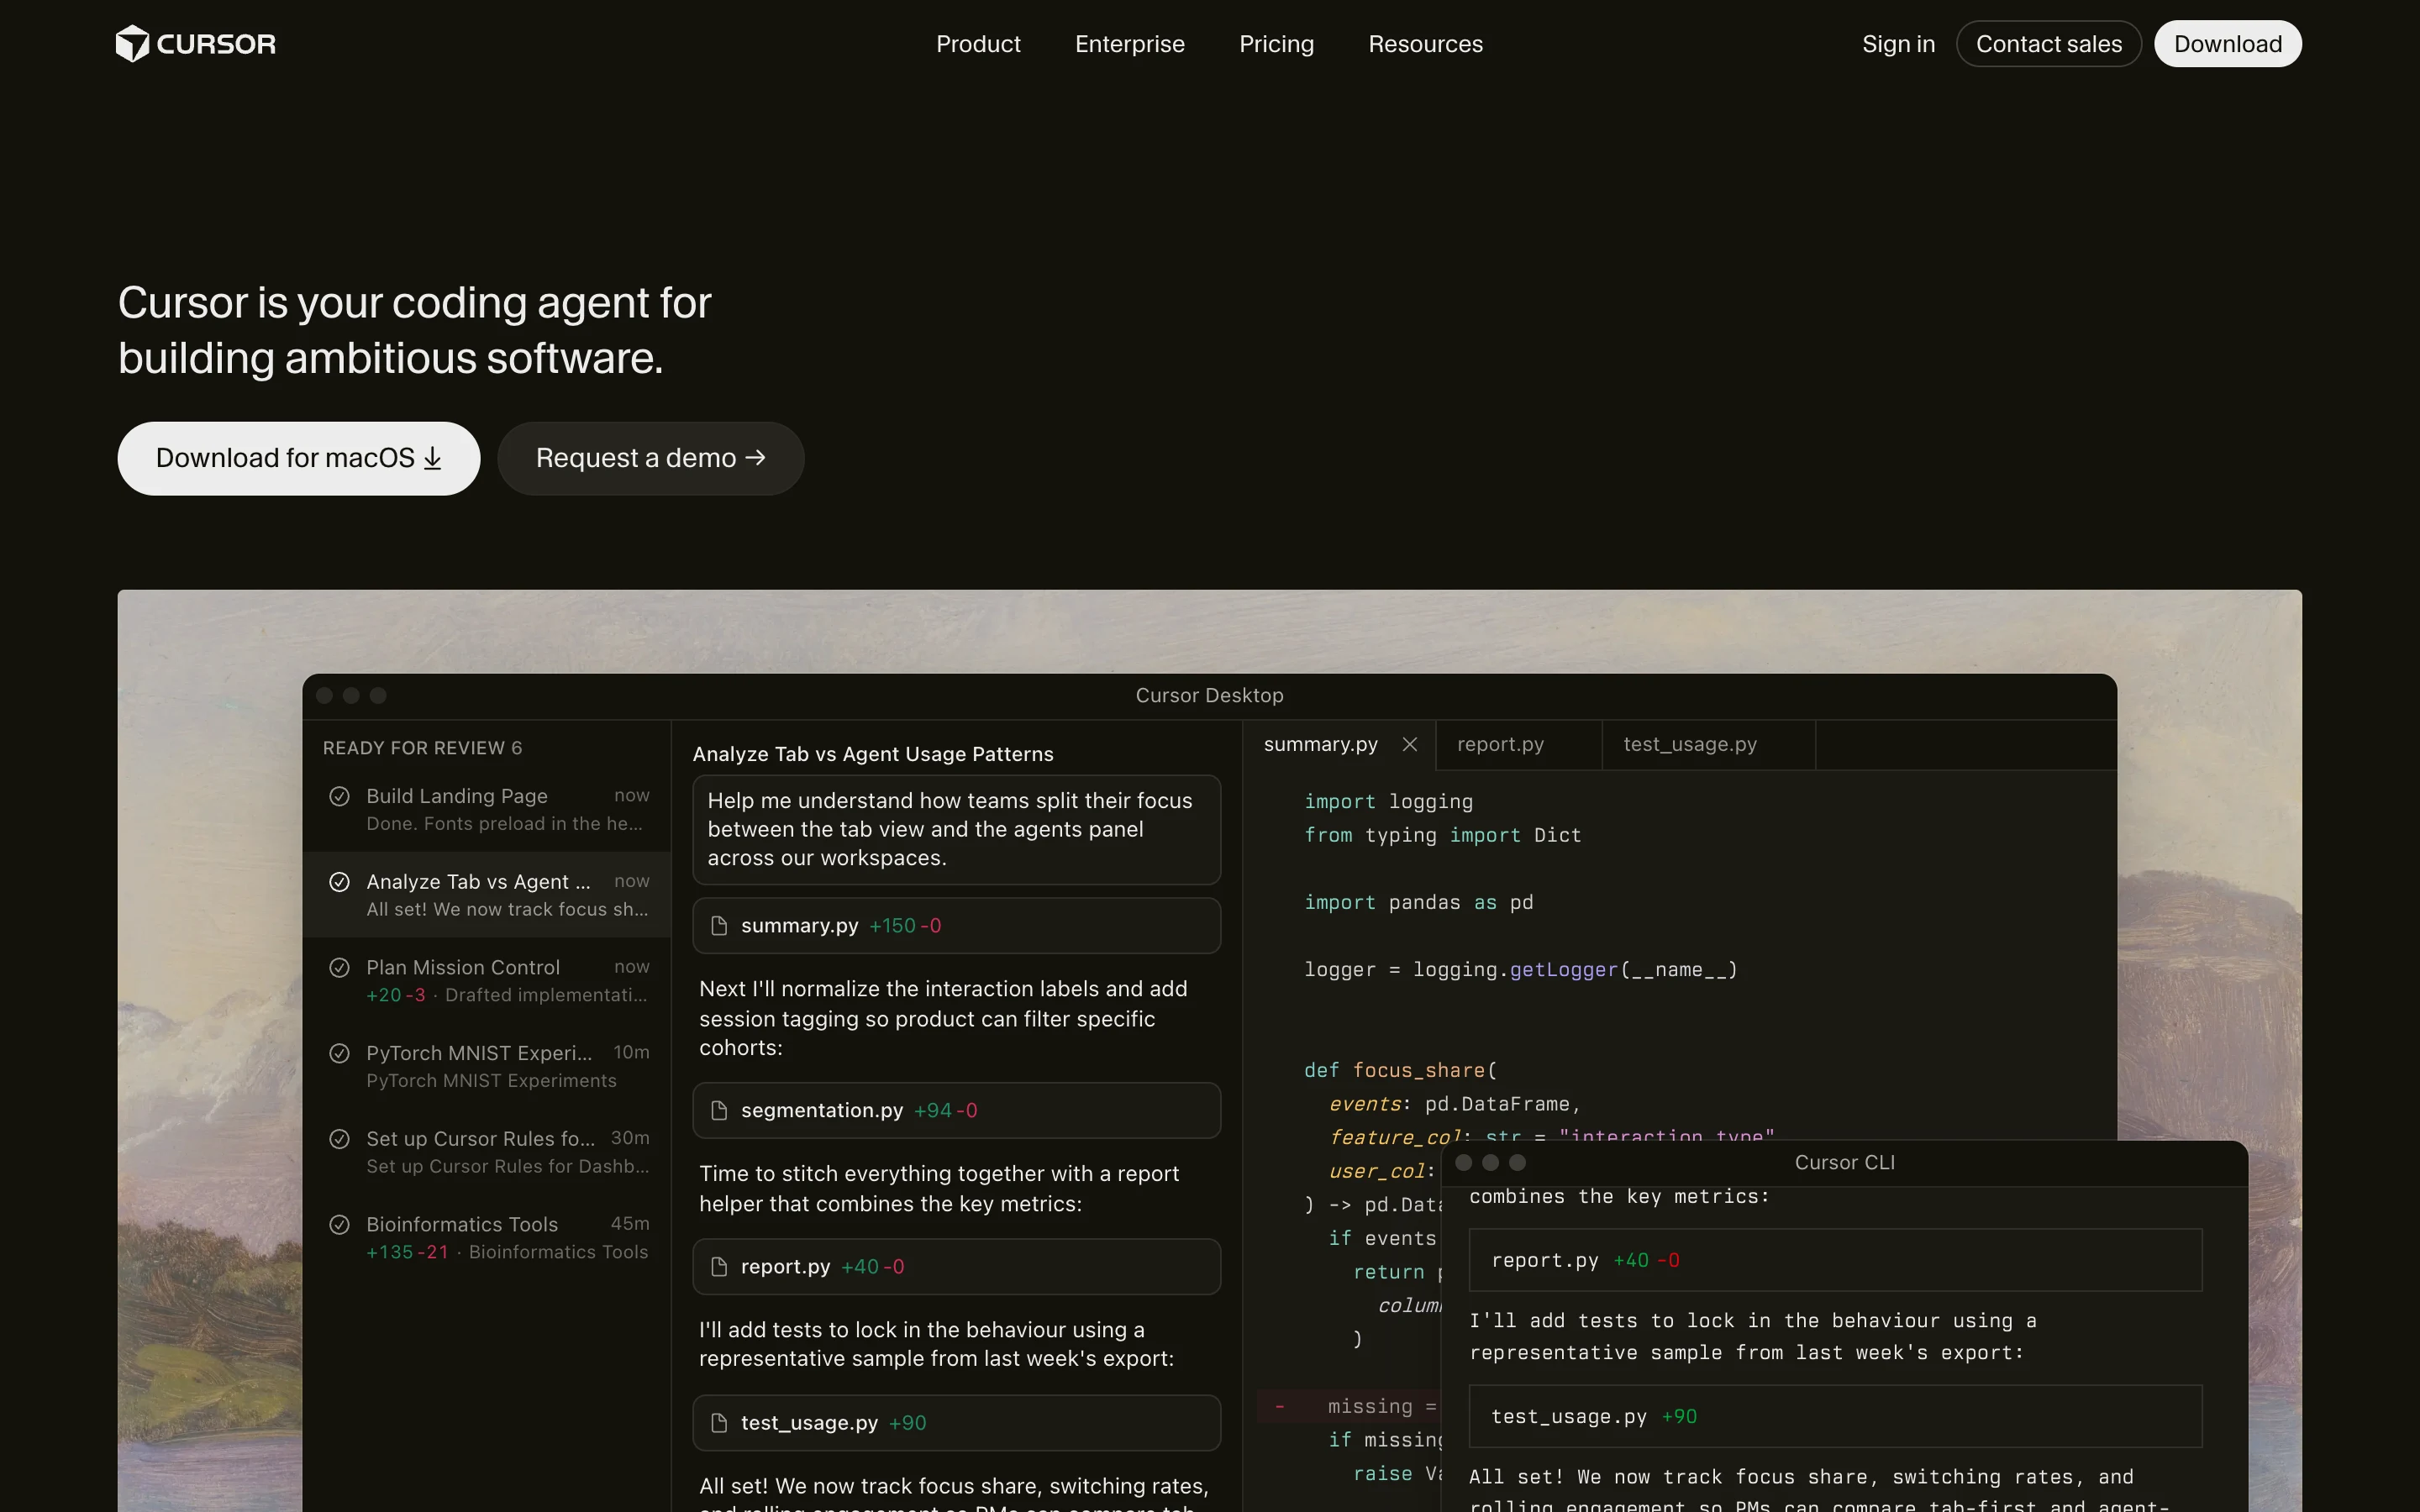Image resolution: width=2420 pixels, height=1512 pixels.
Task: Open the test_usage.py card in the Cursor CLI window
Action: pos(1835,1416)
